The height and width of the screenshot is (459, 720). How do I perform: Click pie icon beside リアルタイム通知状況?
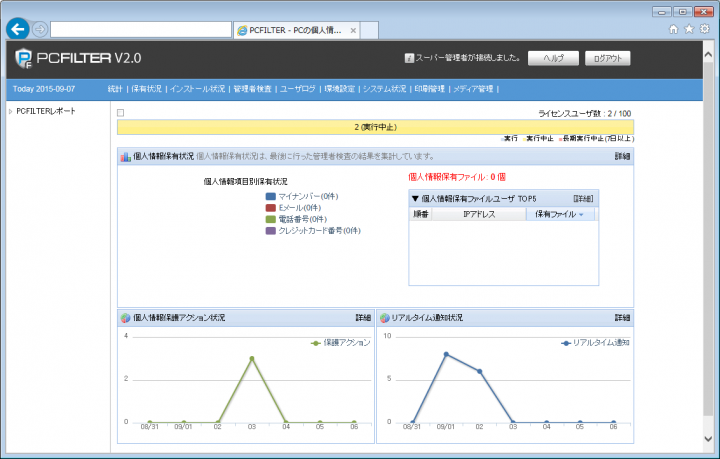tap(385, 318)
